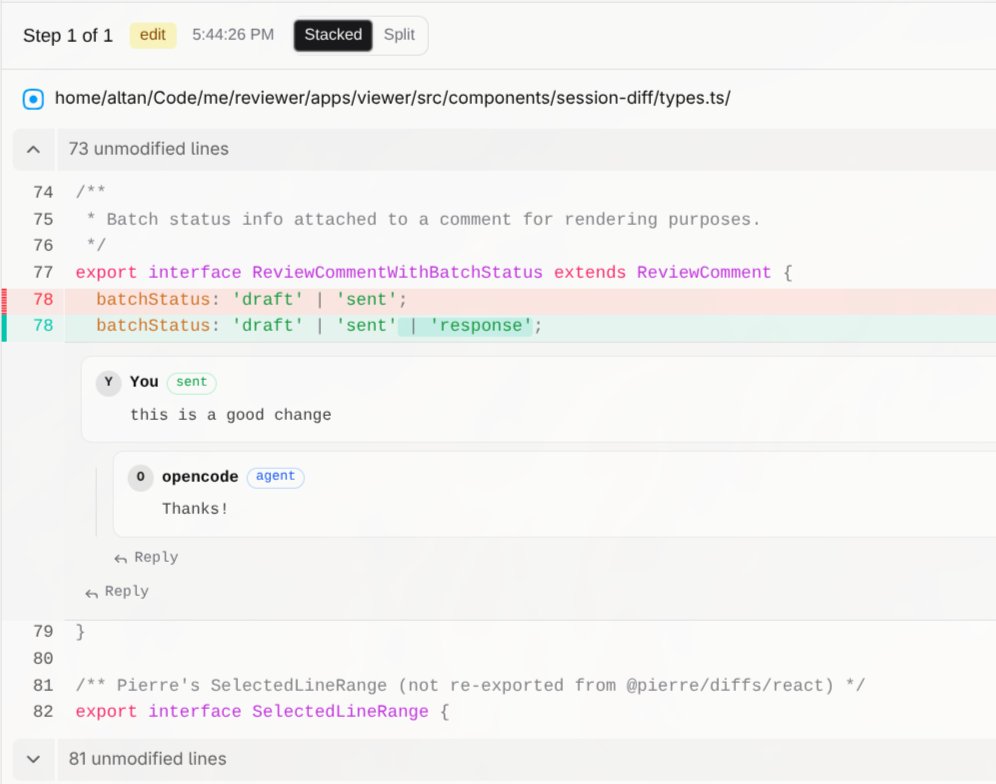Screen dimensions: 996x784
Task: Click ReviewComment after extends on line 77
Action: pos(704,273)
